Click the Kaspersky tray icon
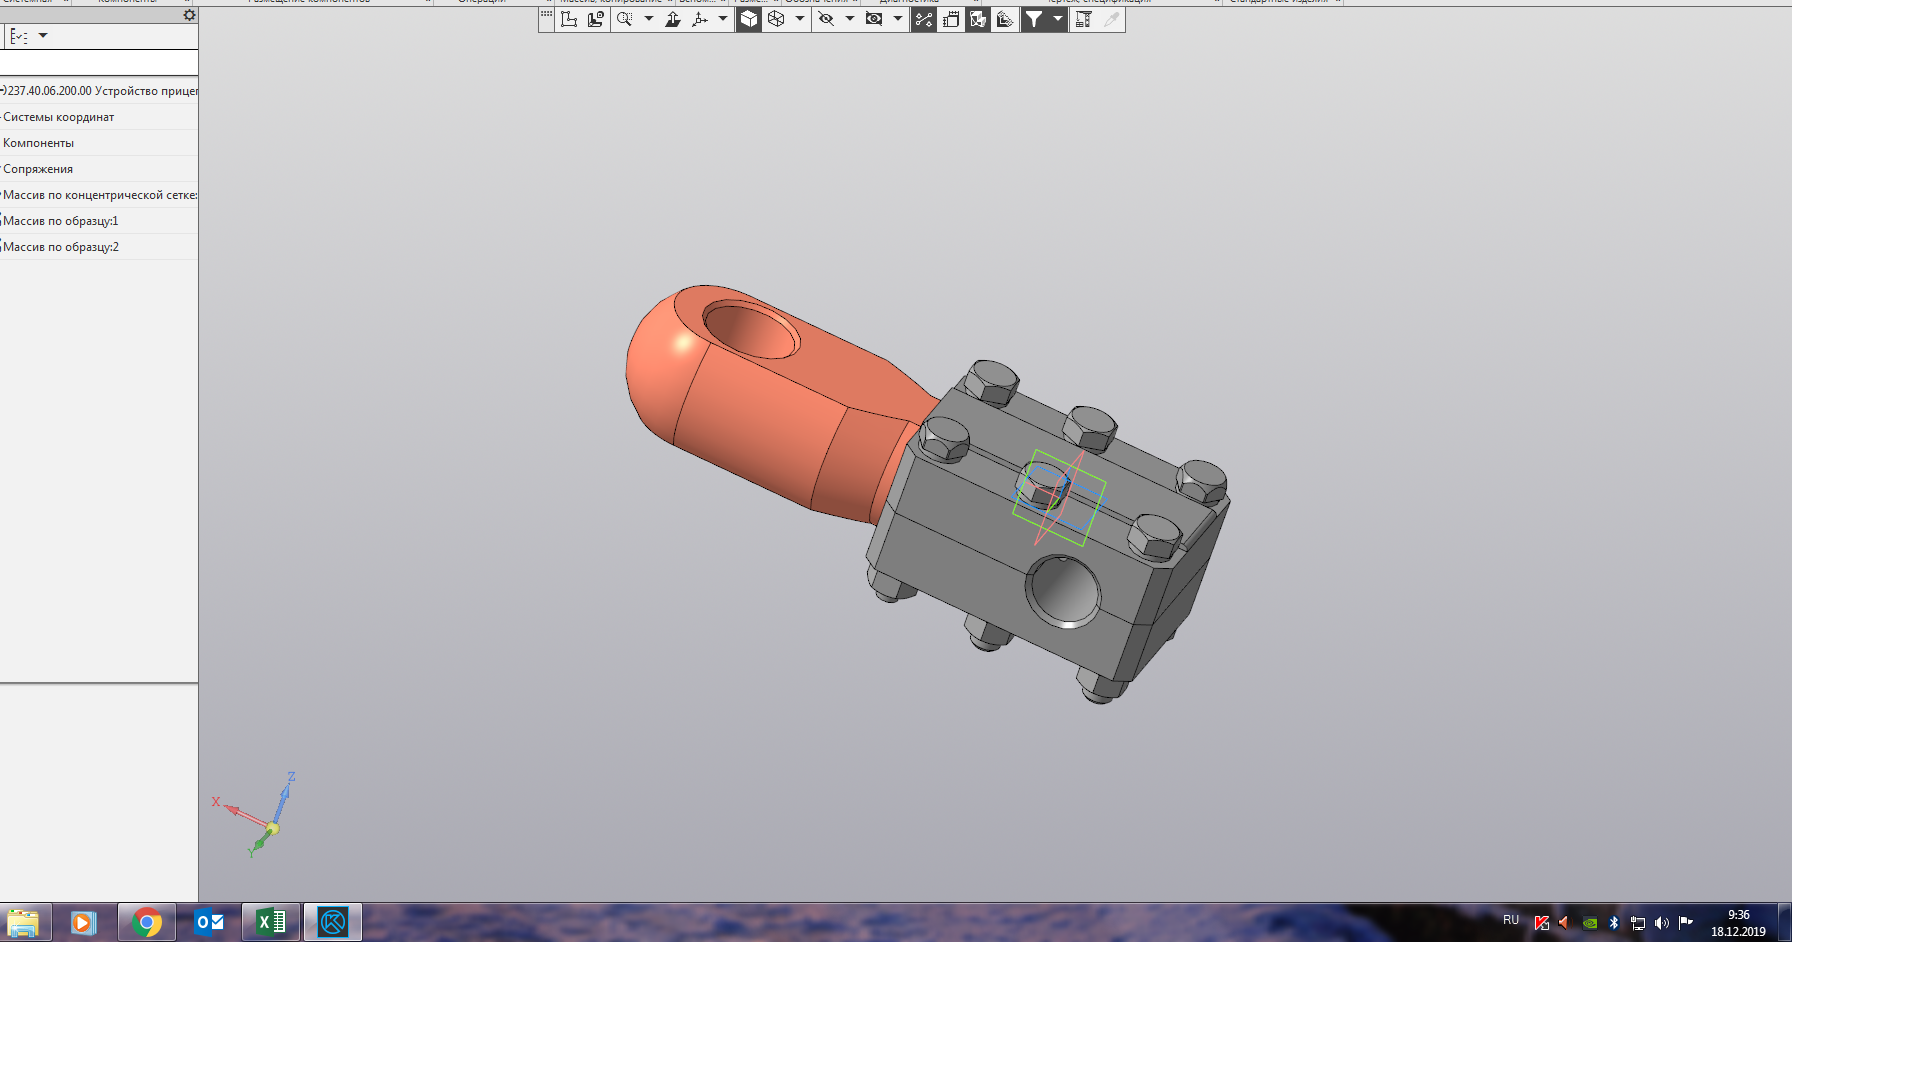 1542,923
